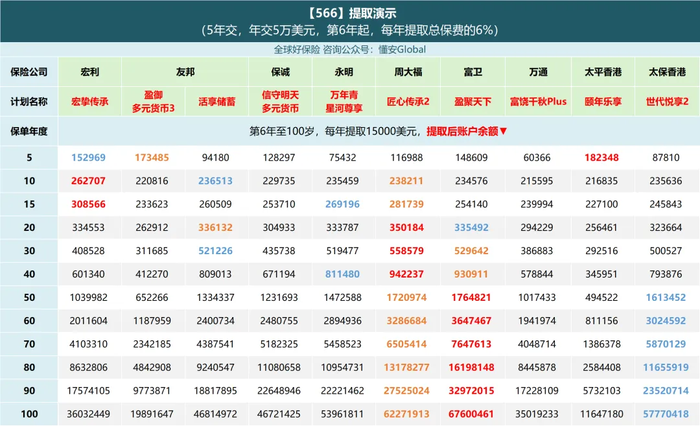Select the blue value 152969
Viewport: 700px width, 426px height.
coord(88,158)
